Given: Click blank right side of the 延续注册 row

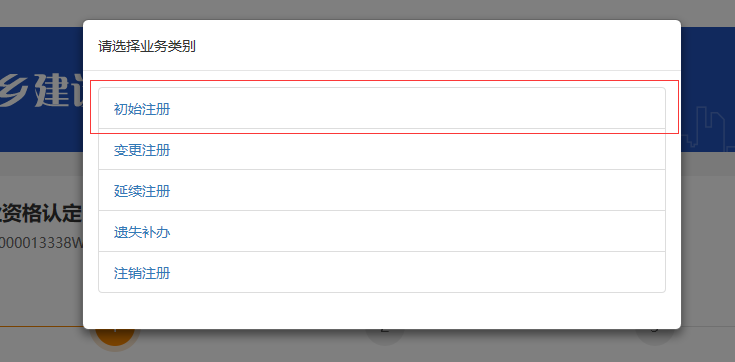Looking at the screenshot, I should point(422,190).
